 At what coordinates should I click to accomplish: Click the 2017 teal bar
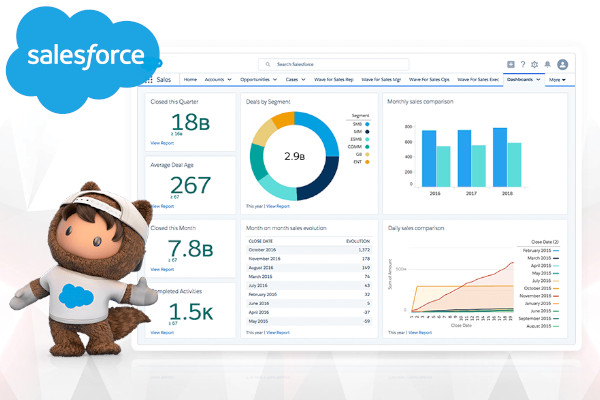(479, 166)
